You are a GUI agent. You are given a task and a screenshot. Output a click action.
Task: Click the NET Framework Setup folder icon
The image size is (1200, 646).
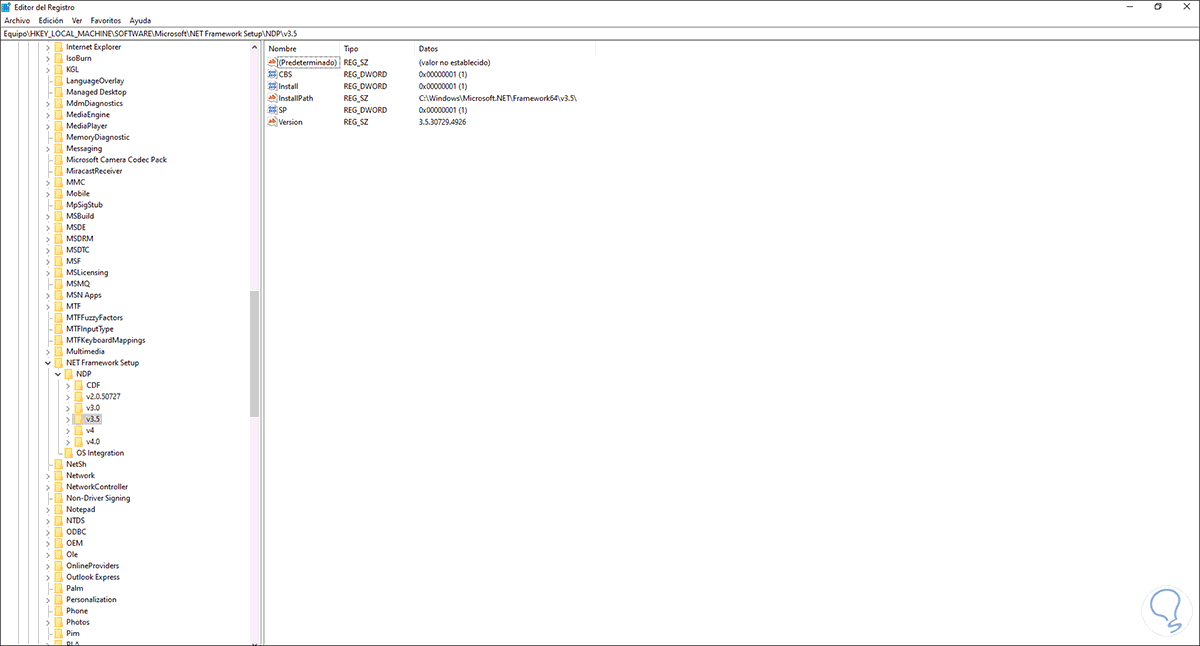[58, 363]
